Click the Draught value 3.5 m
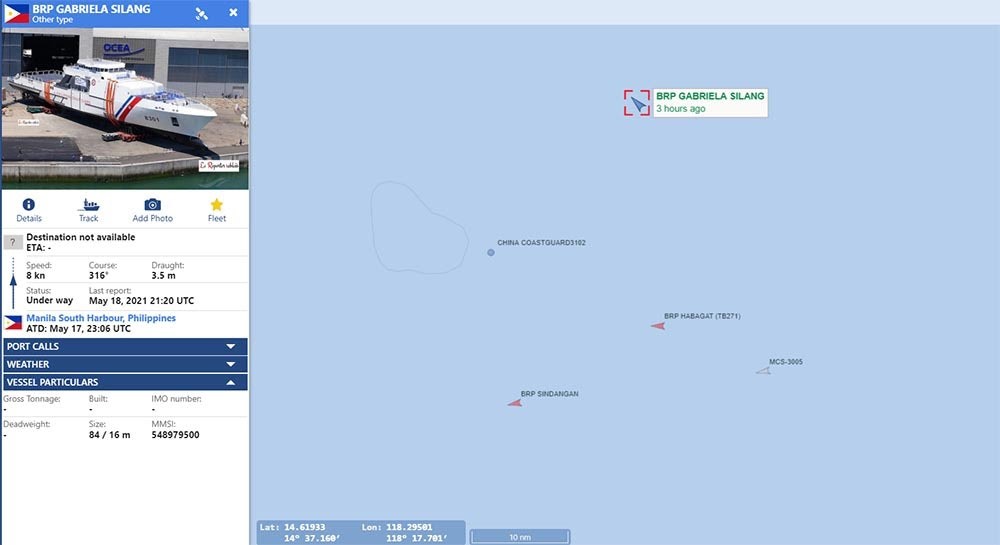 (x=163, y=275)
